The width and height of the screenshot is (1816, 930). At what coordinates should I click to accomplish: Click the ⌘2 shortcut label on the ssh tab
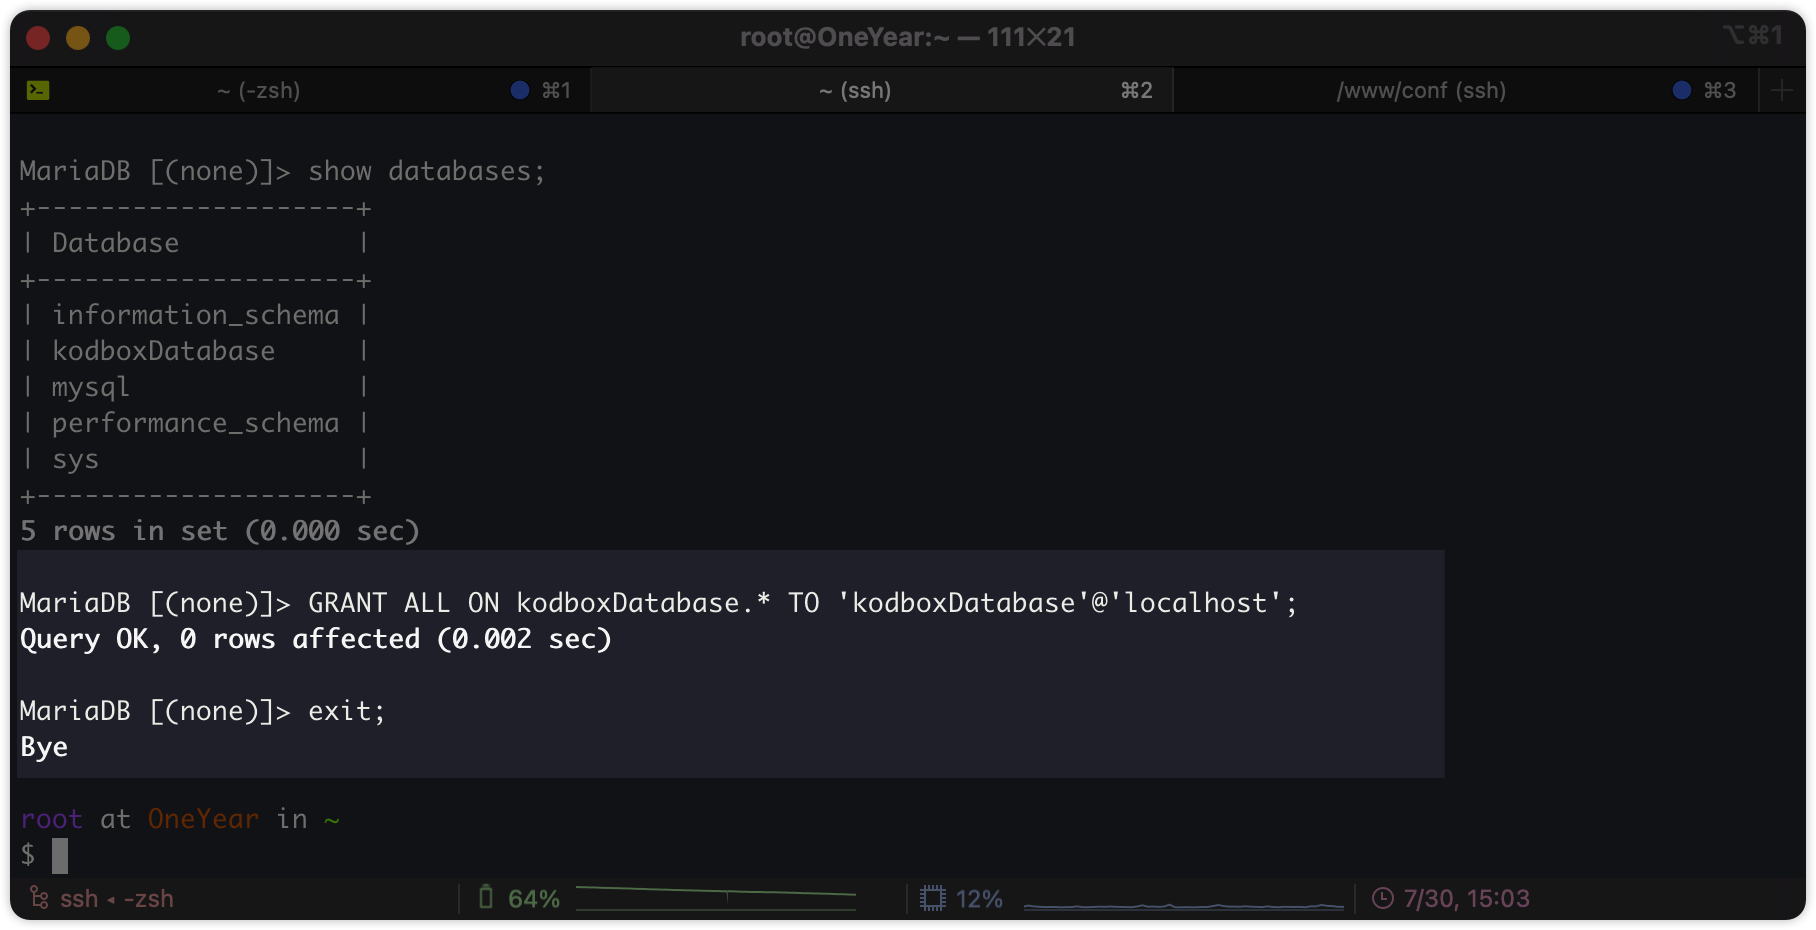[x=1136, y=91]
